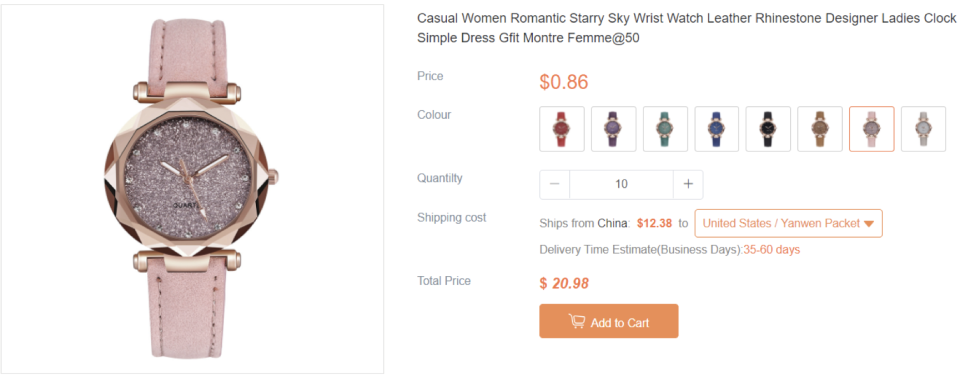Click the $12.38 shipping cost amount
Image resolution: width=960 pixels, height=376 pixels.
[x=654, y=224]
